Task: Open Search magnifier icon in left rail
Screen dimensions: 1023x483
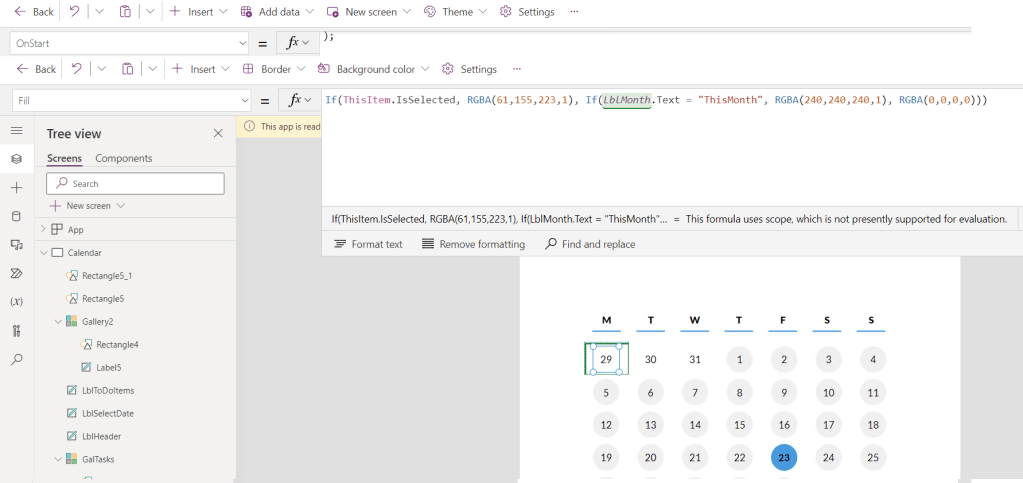Action: coord(17,359)
